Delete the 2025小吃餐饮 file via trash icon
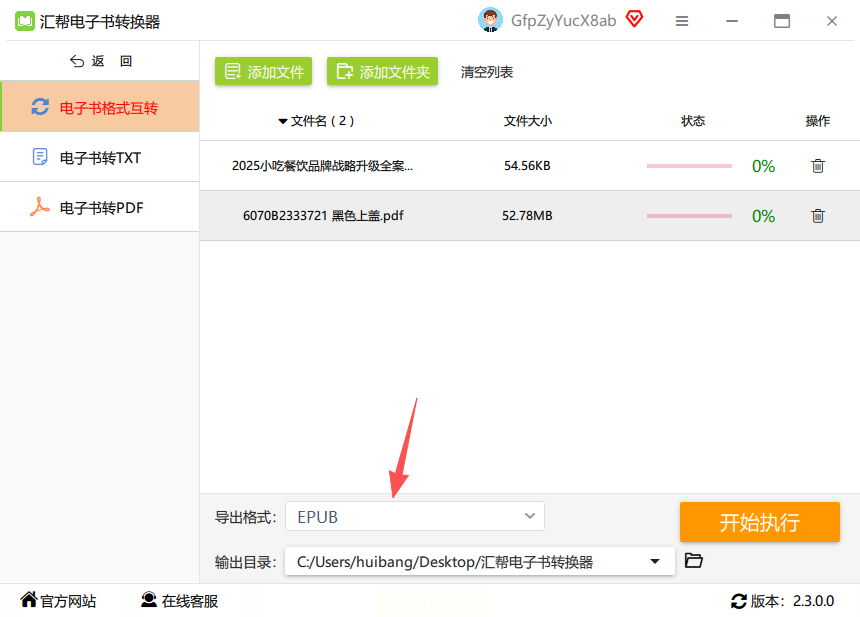 pos(818,166)
